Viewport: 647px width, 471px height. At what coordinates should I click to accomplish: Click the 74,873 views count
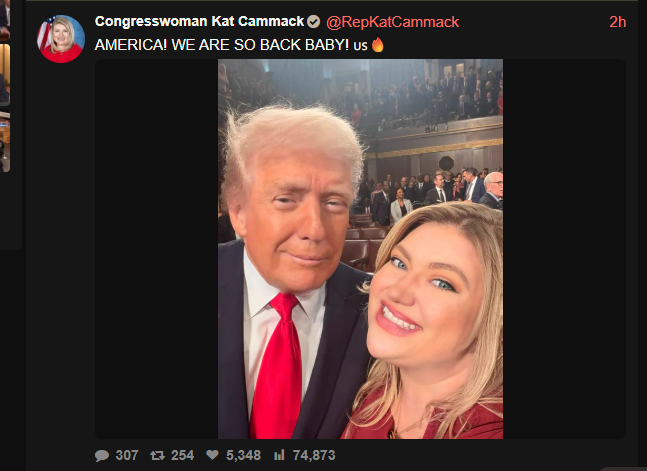tap(314, 455)
